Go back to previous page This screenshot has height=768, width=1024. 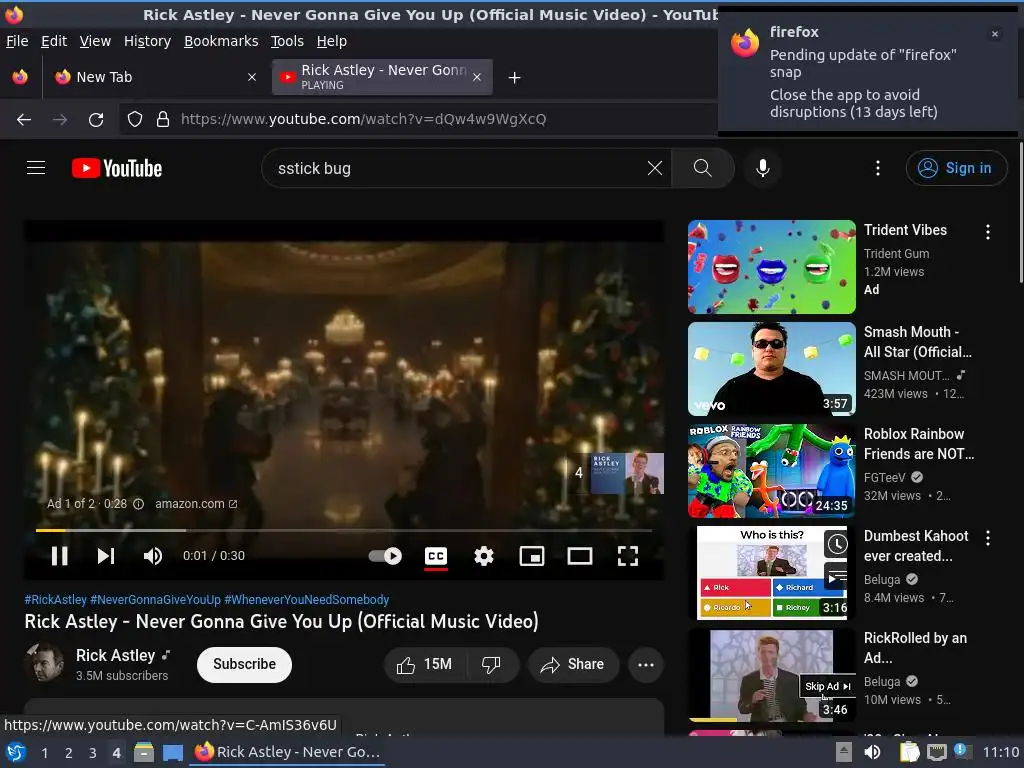click(24, 120)
